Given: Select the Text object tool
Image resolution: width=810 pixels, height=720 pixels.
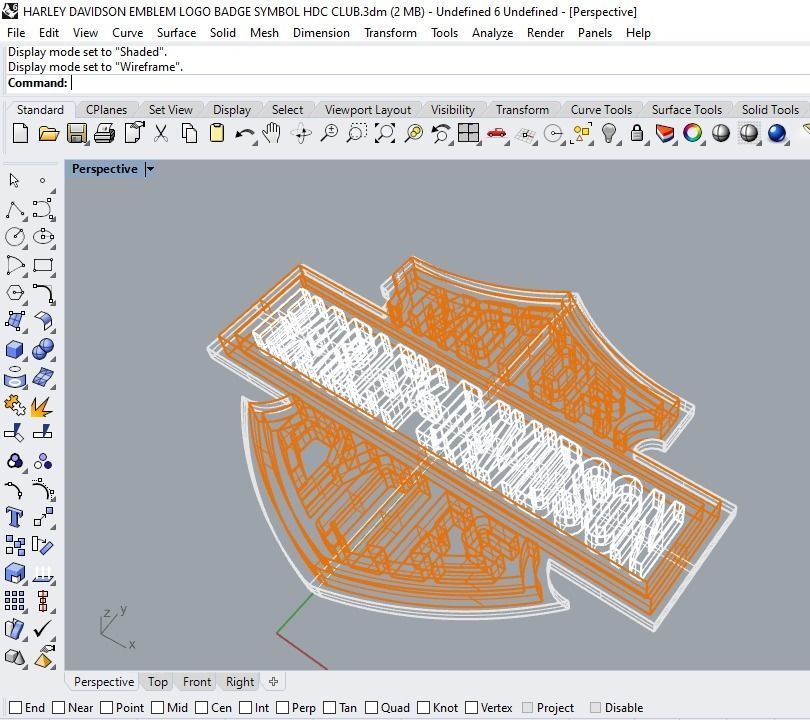Looking at the screenshot, I should click(x=14, y=516).
